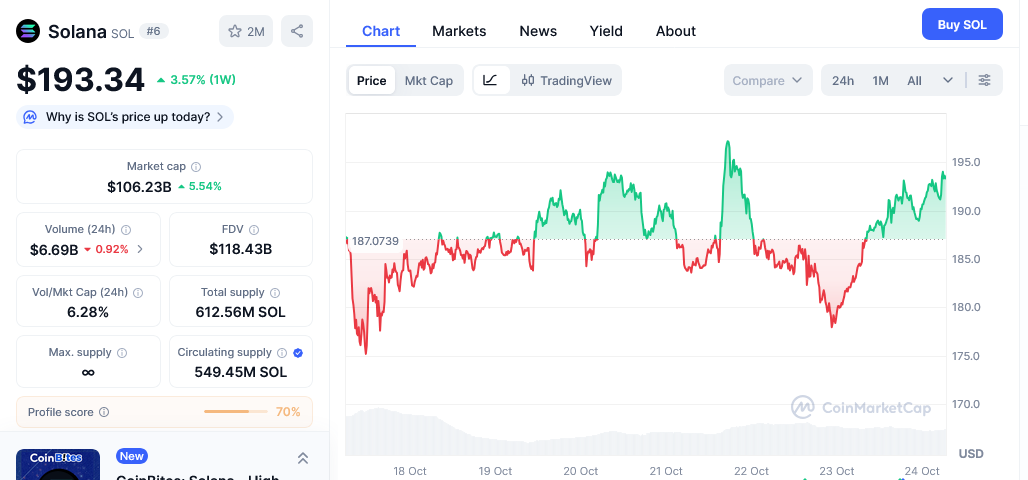The image size is (1028, 480).
Task: Switch chart to Mkt Cap view
Action: click(428, 80)
